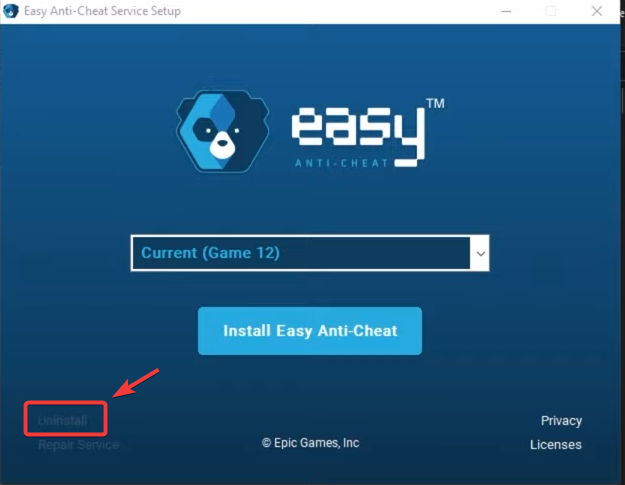Click the TM trademark symbol

(x=435, y=104)
